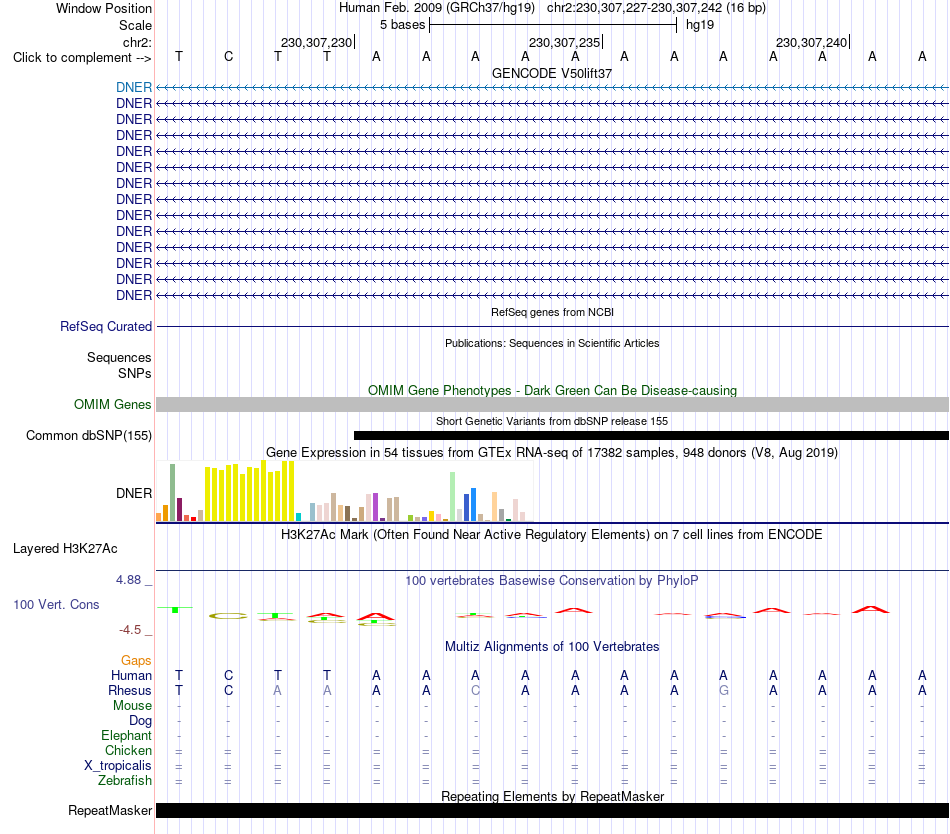Select the Elephant species label
This screenshot has width=950, height=834.
[127, 736]
